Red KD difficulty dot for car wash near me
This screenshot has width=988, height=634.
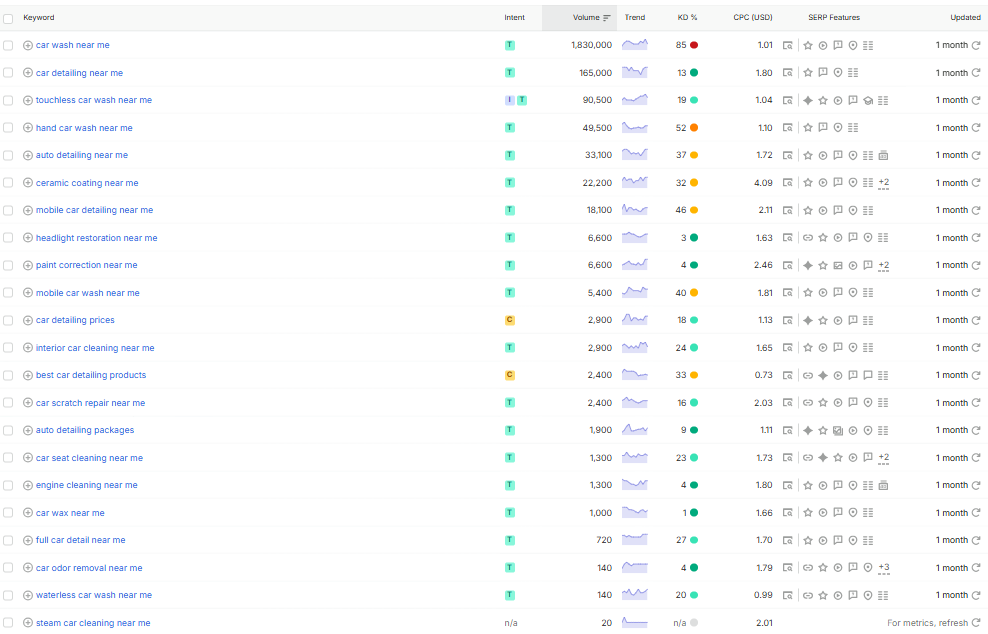(694, 45)
